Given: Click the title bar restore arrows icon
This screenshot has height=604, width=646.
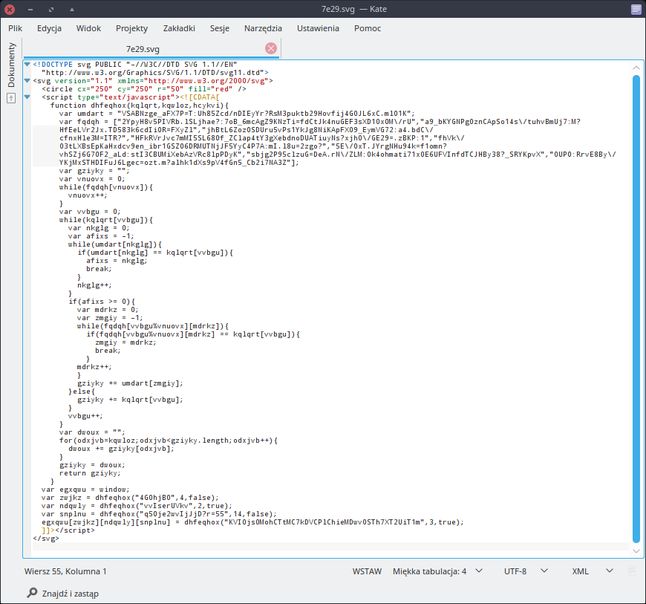Looking at the screenshot, I should pyautogui.click(x=51, y=9).
